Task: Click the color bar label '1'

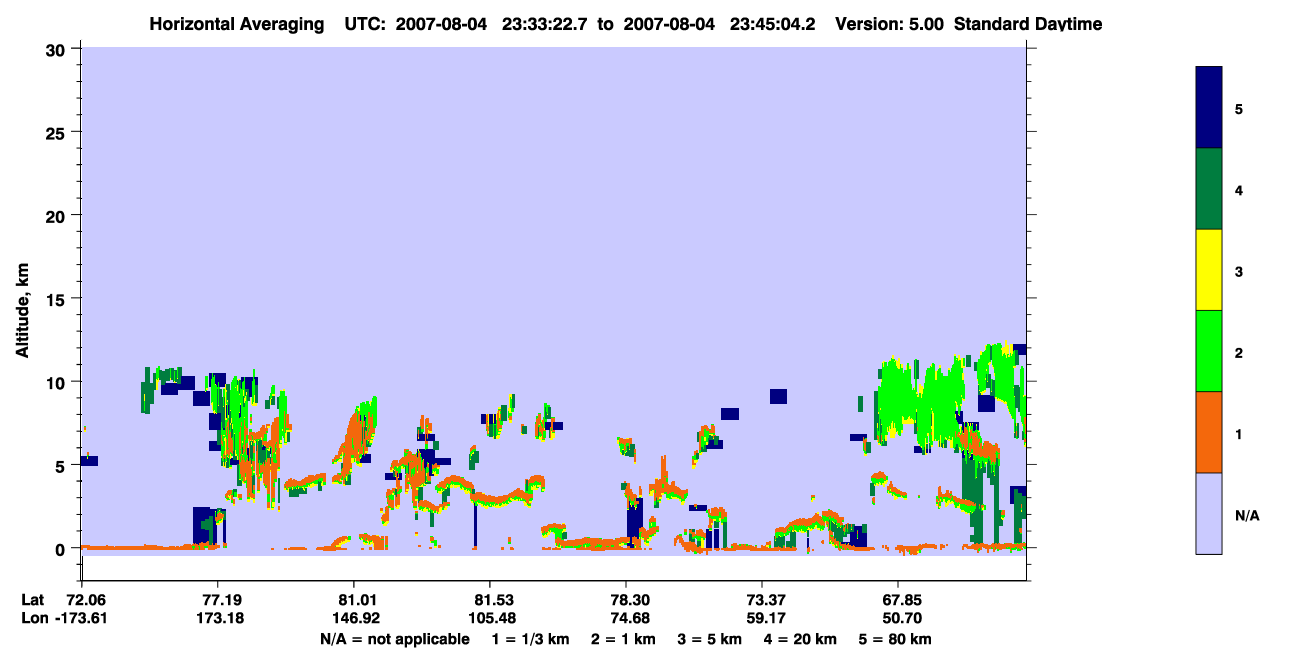Action: (x=1239, y=433)
